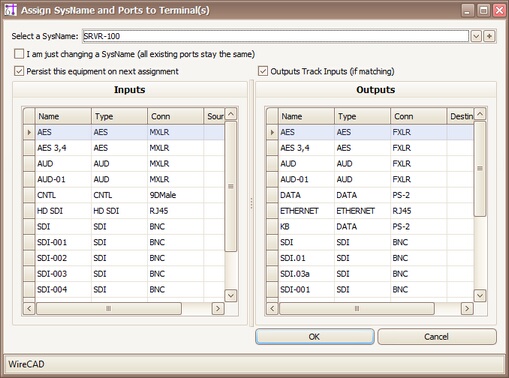Click the '9DMale' connector cell in Inputs
Screen dimensions: 509x378
tap(175, 195)
